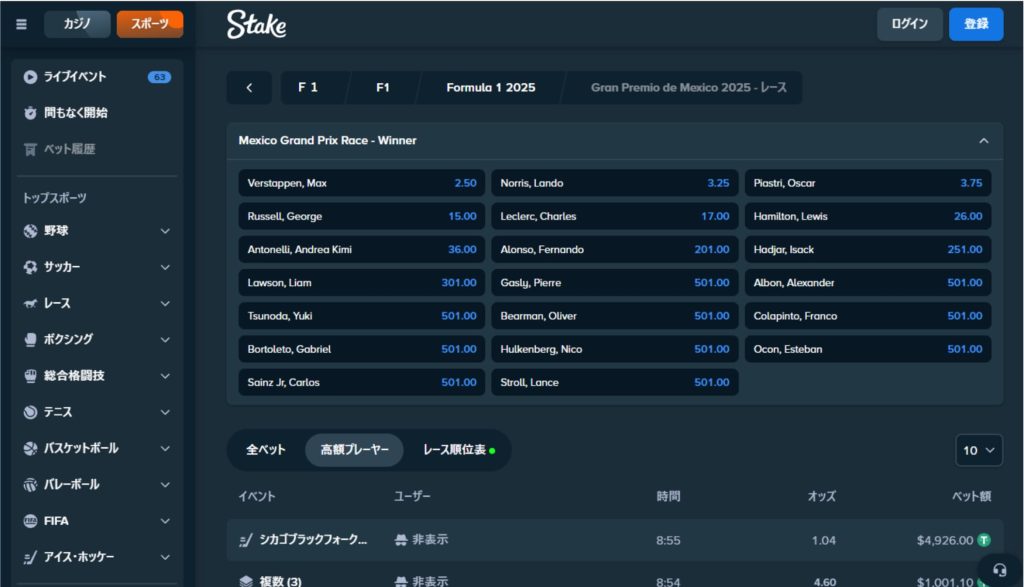Click the soccer ball sidebar icon
The image size is (1024, 587).
30,267
